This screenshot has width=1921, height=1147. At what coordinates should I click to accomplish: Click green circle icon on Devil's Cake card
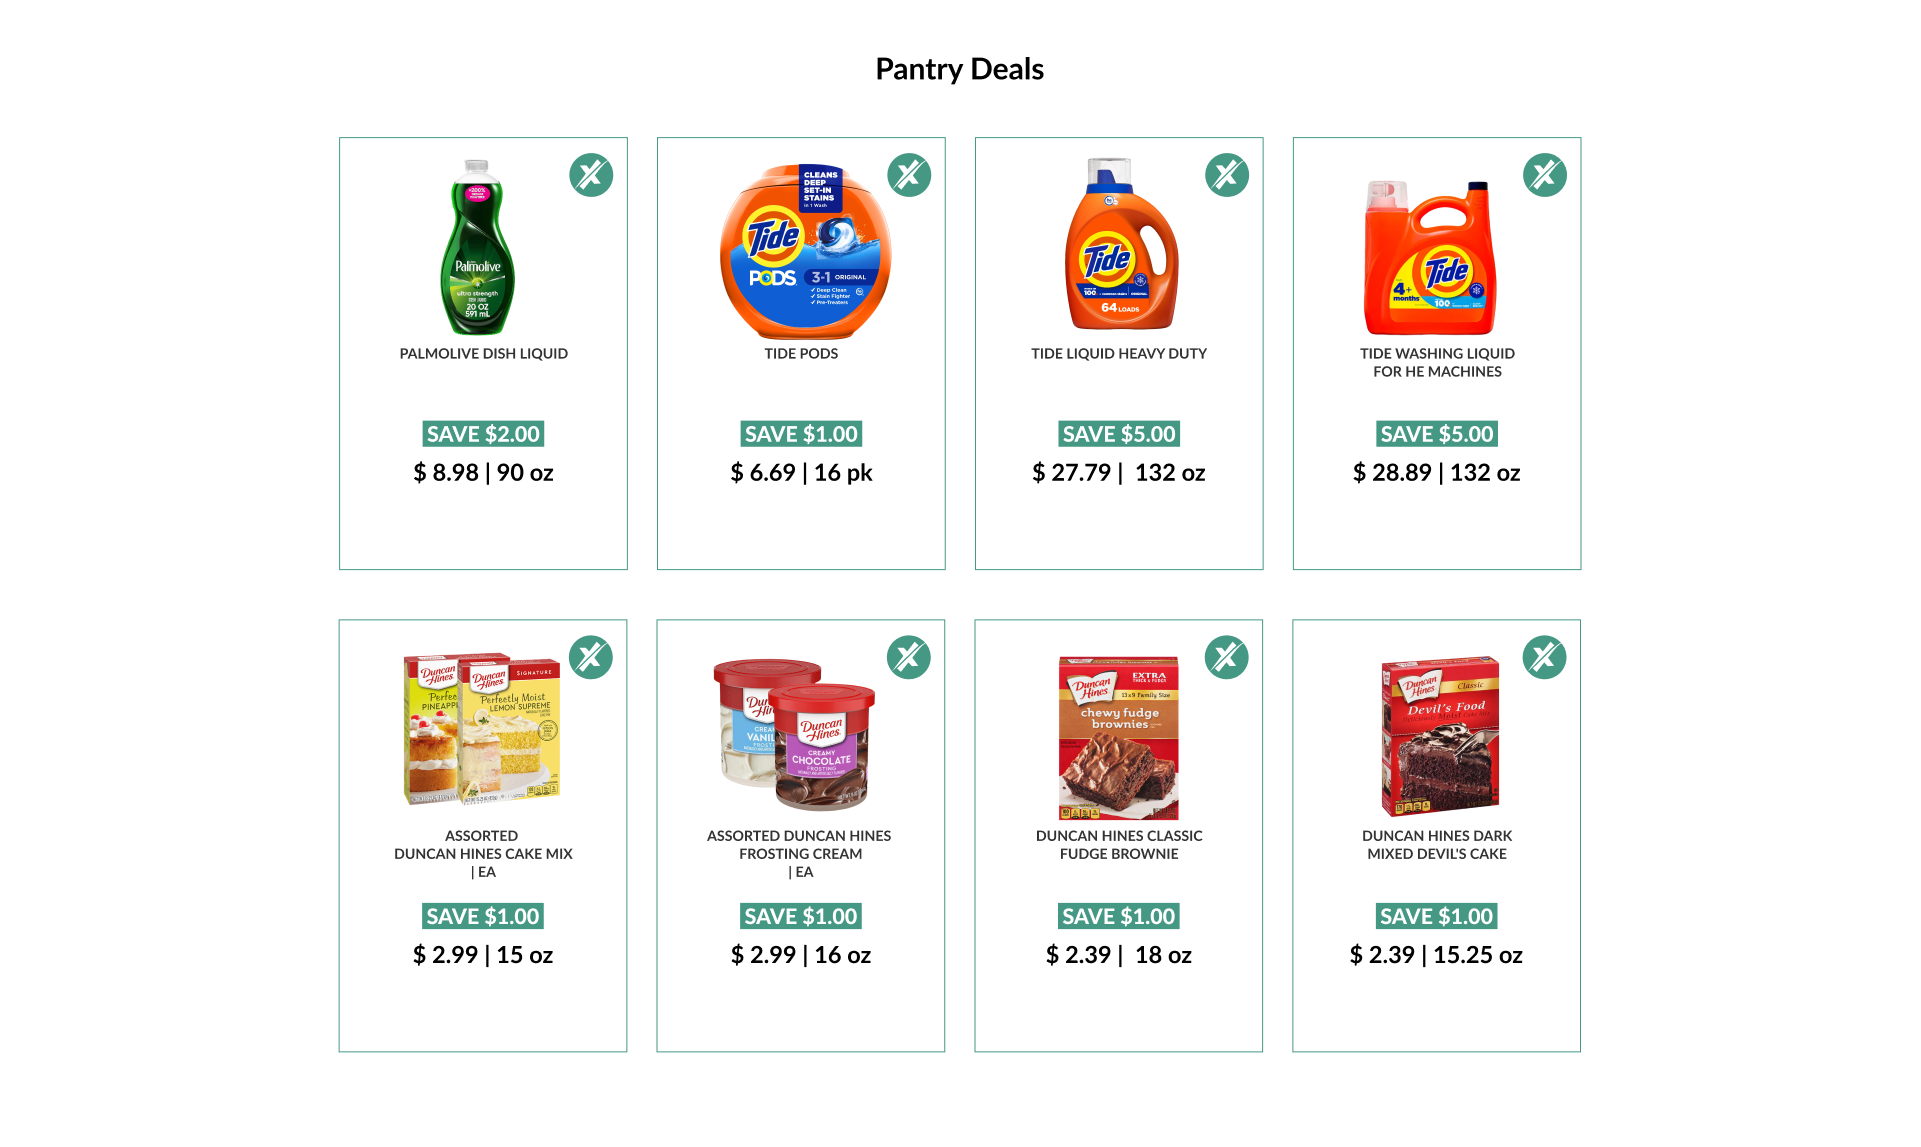point(1545,657)
